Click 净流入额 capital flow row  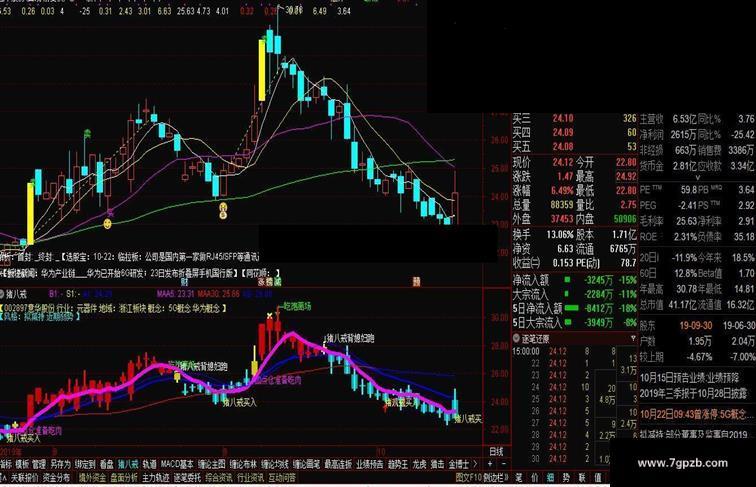[x=575, y=280]
